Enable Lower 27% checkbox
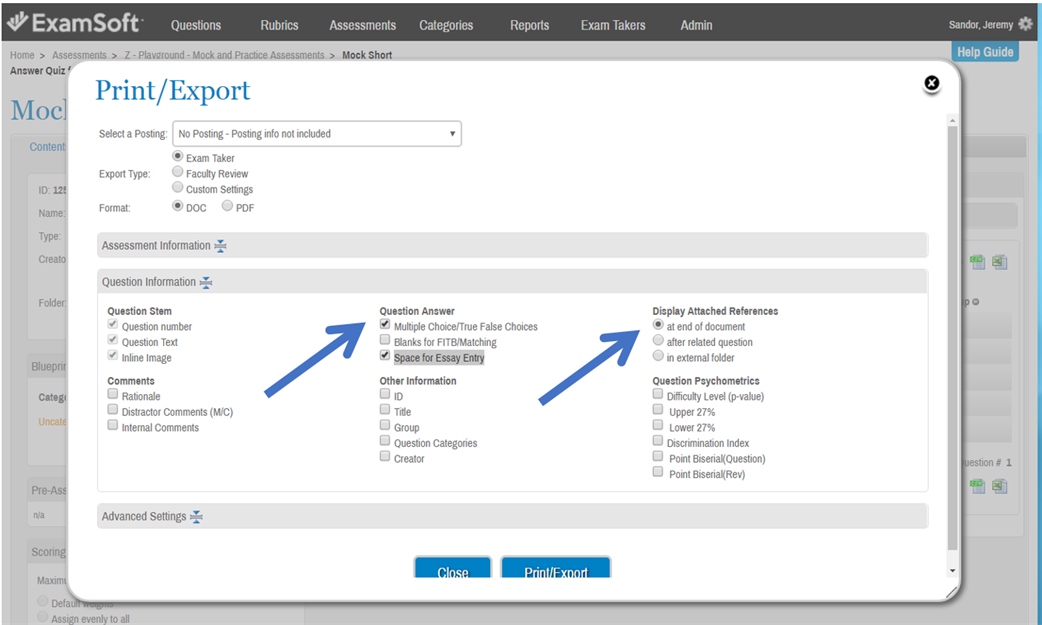This screenshot has width=1042, height=625. (x=658, y=426)
